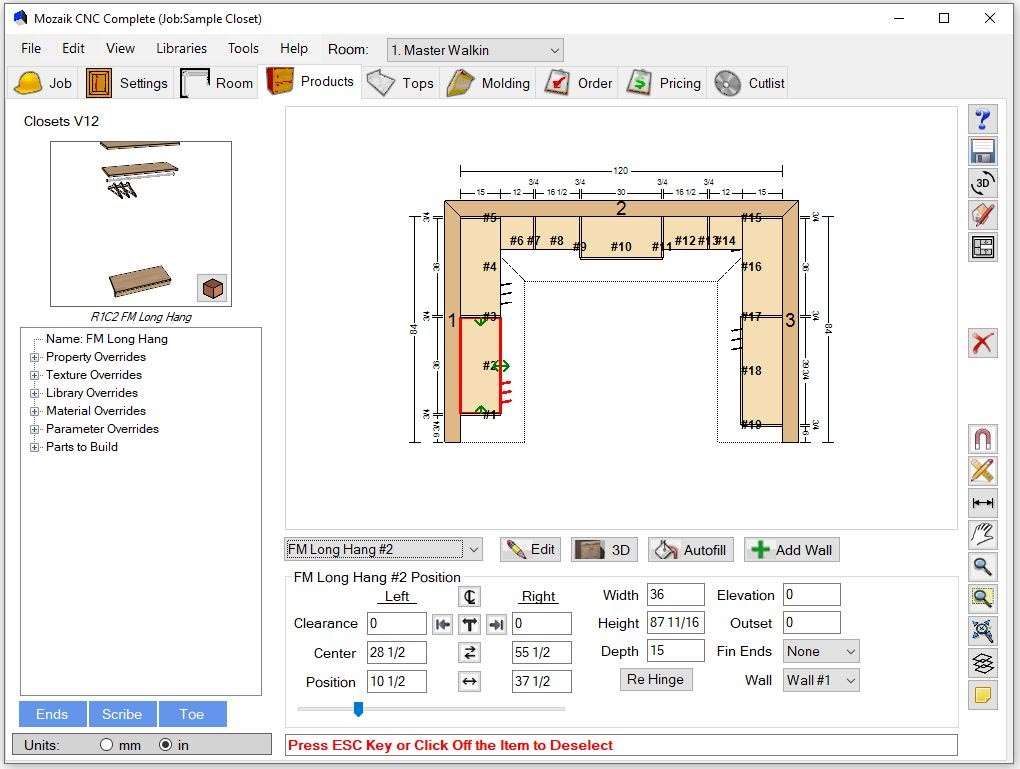Screen dimensions: 1020x769
Task: Activate the hand pan tool
Action: (x=982, y=535)
